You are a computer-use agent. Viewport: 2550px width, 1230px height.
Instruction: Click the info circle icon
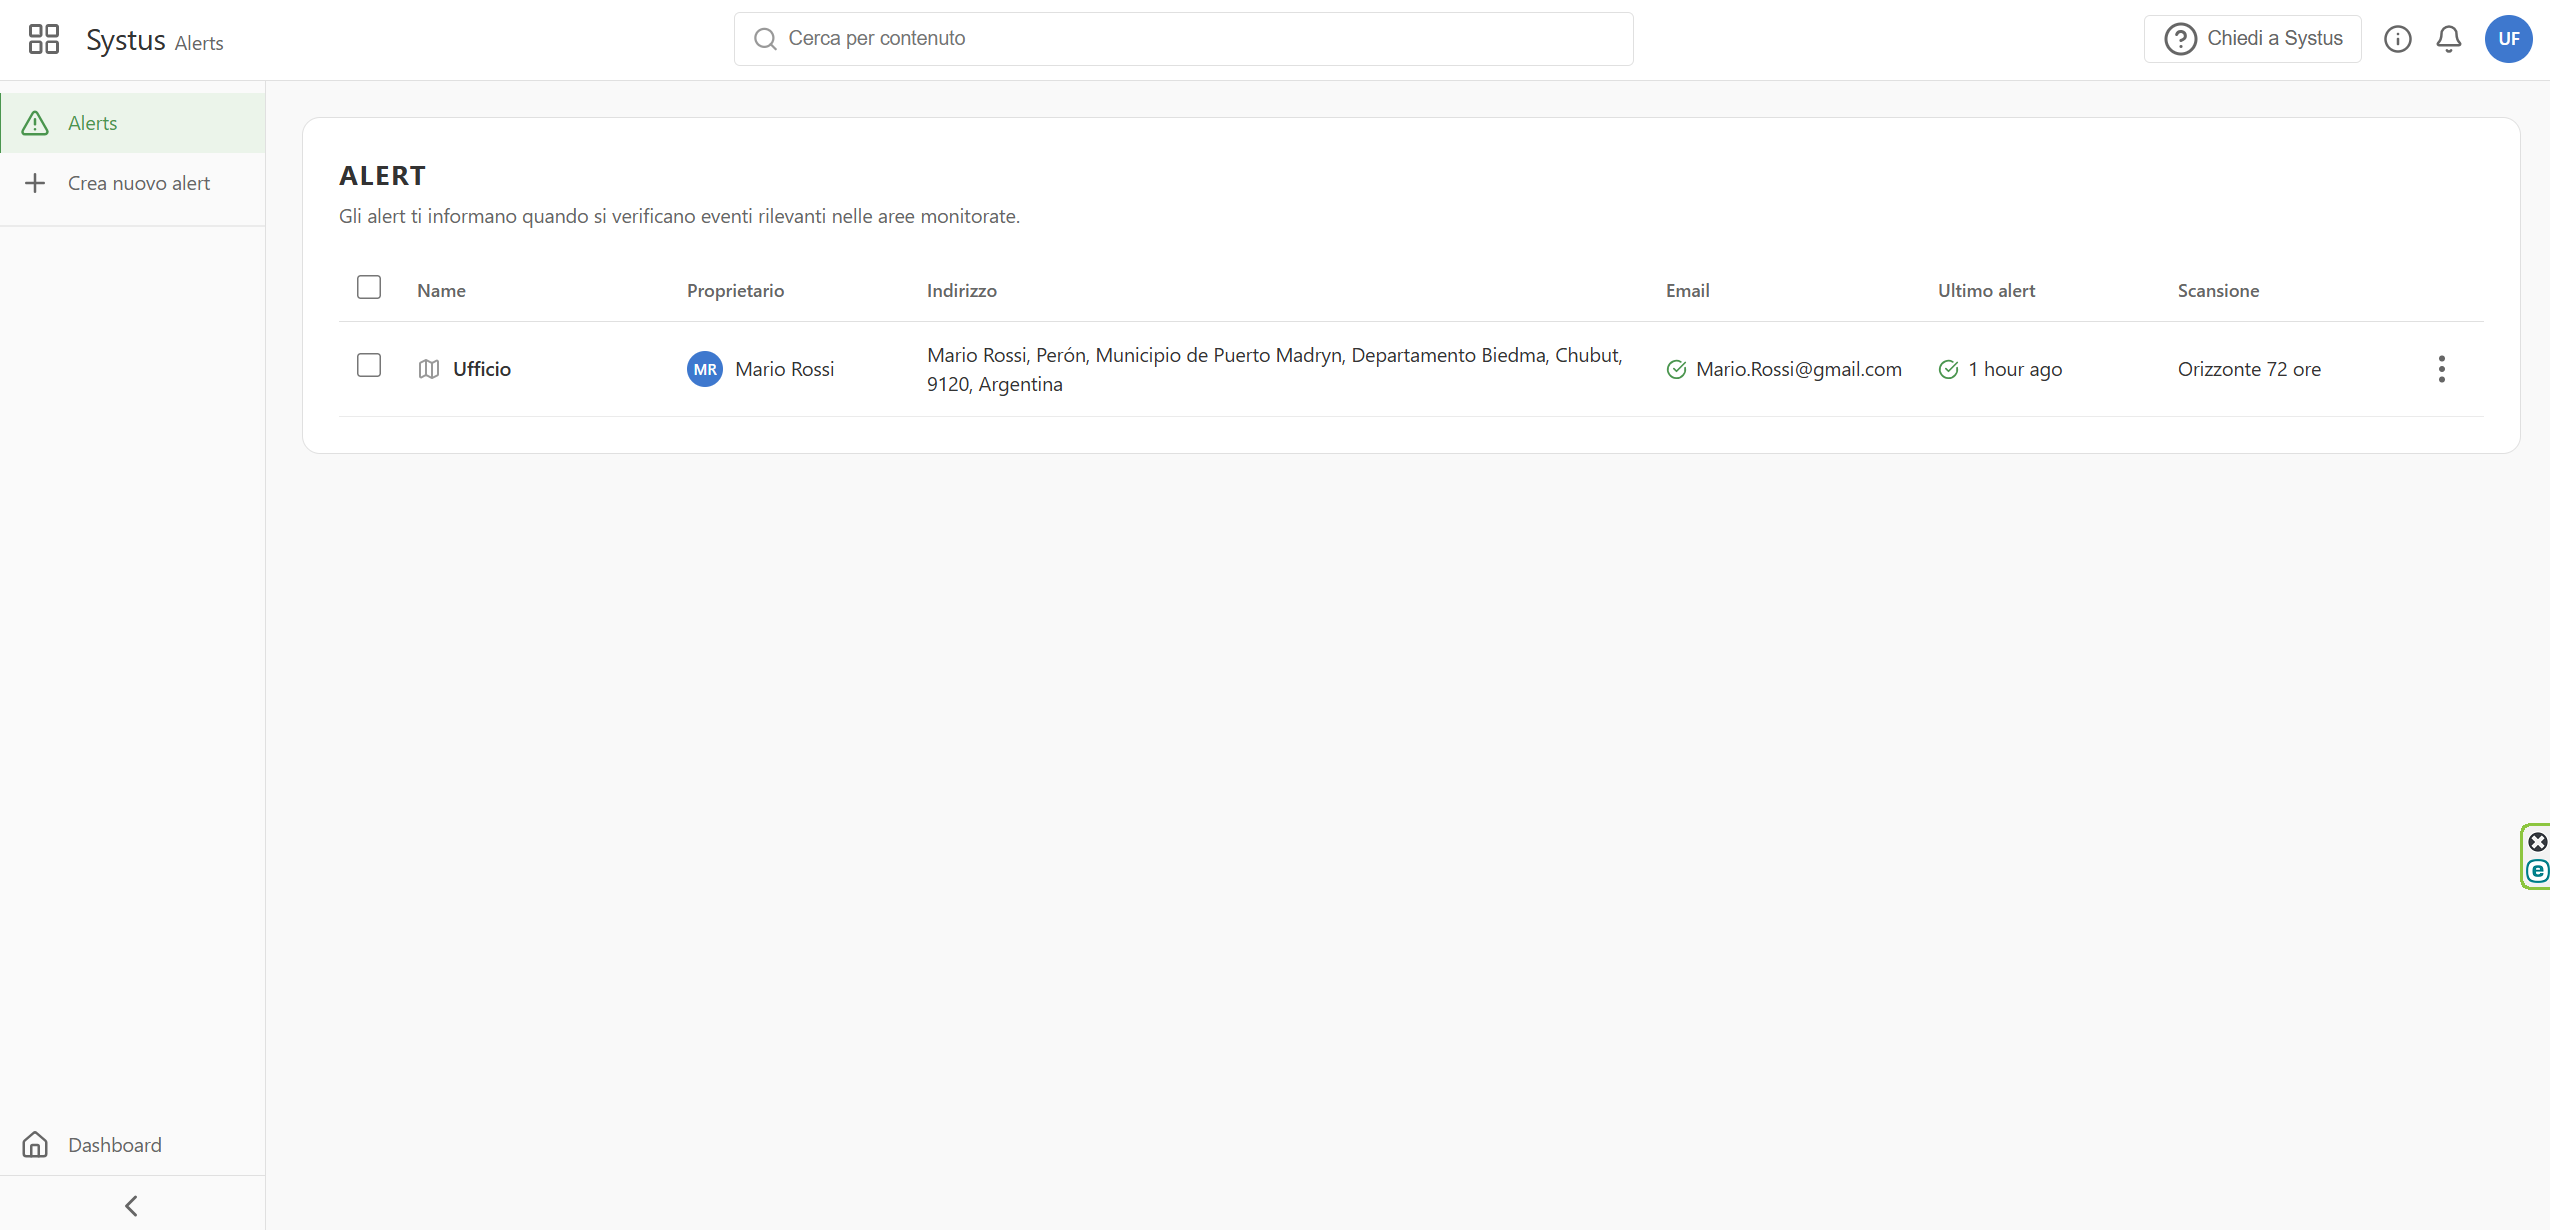pyautogui.click(x=2397, y=39)
